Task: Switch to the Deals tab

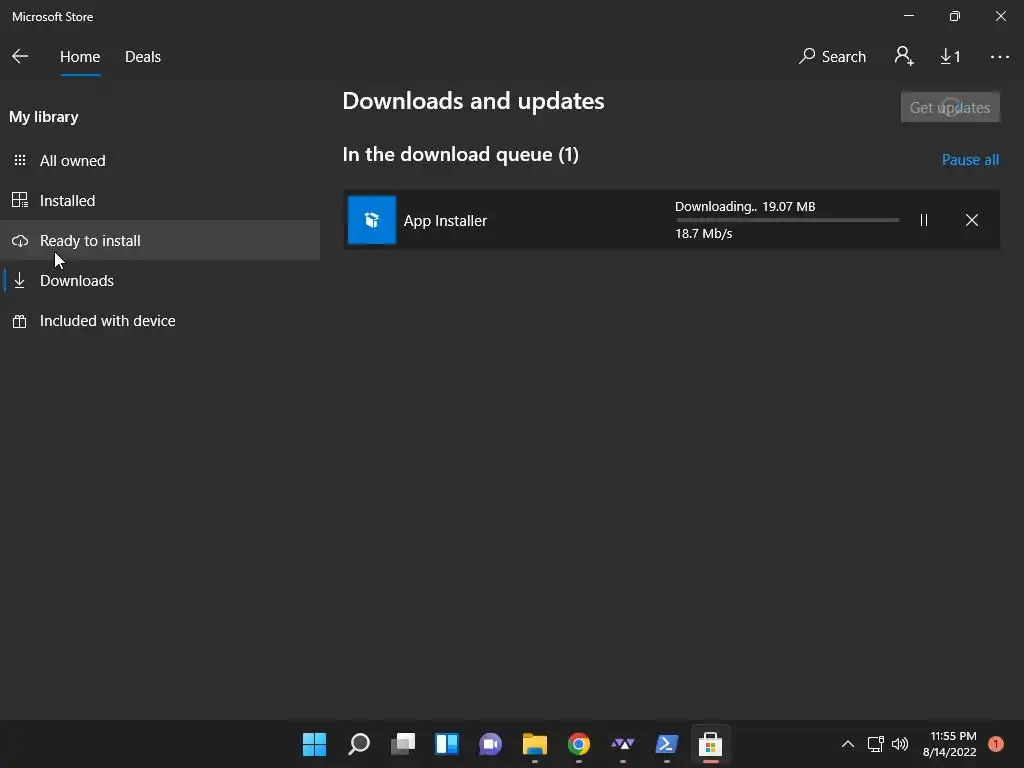Action: click(x=142, y=57)
